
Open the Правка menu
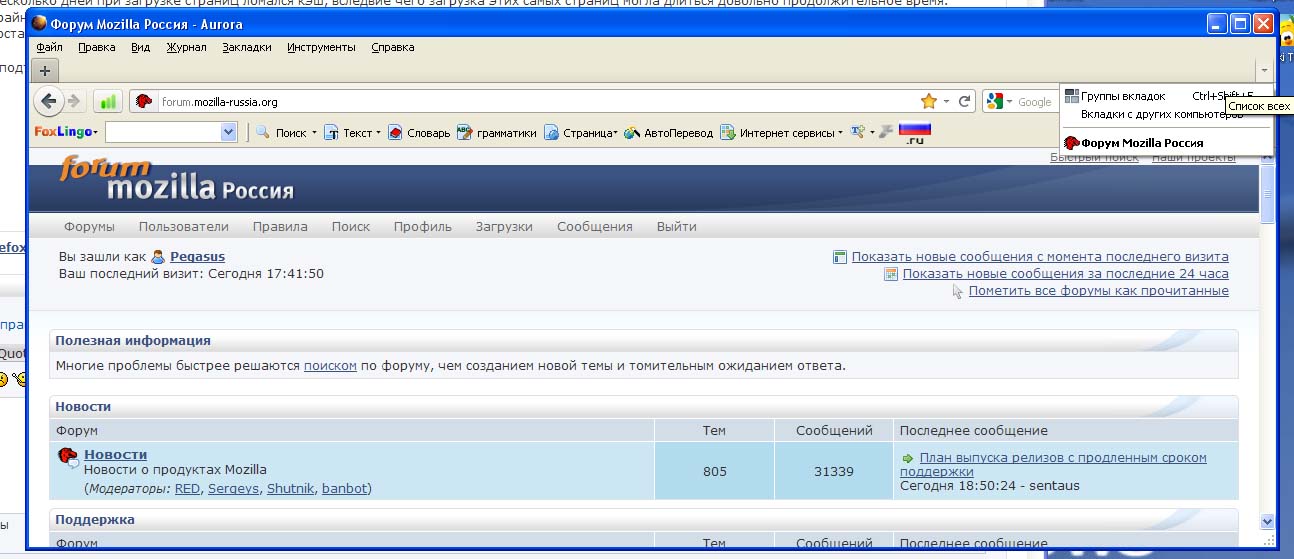[97, 47]
